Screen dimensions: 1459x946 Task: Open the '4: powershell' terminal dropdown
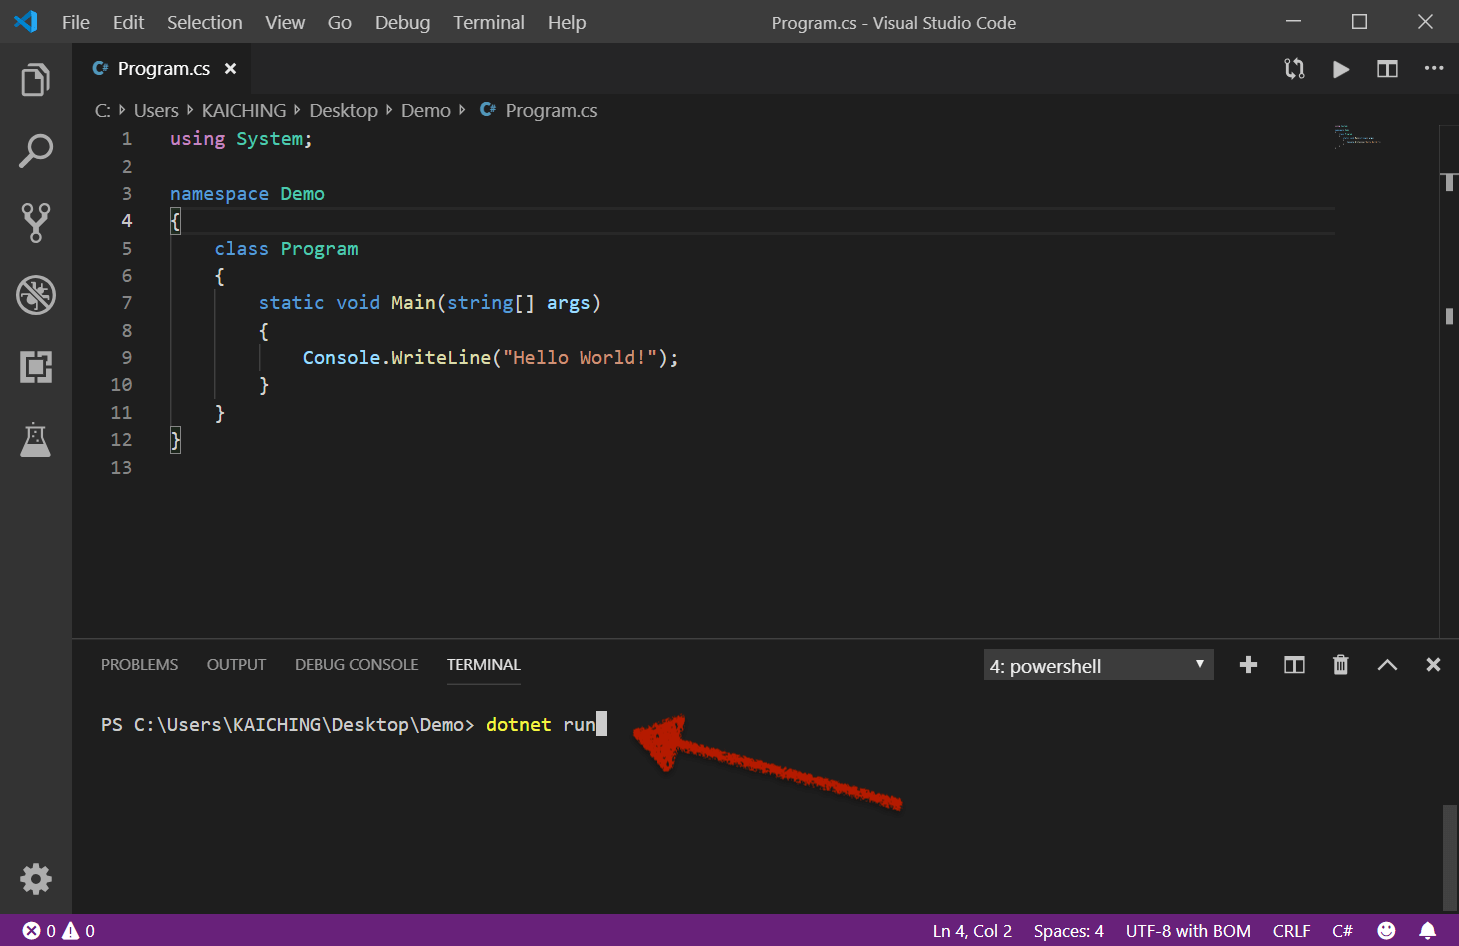[x=1097, y=664]
